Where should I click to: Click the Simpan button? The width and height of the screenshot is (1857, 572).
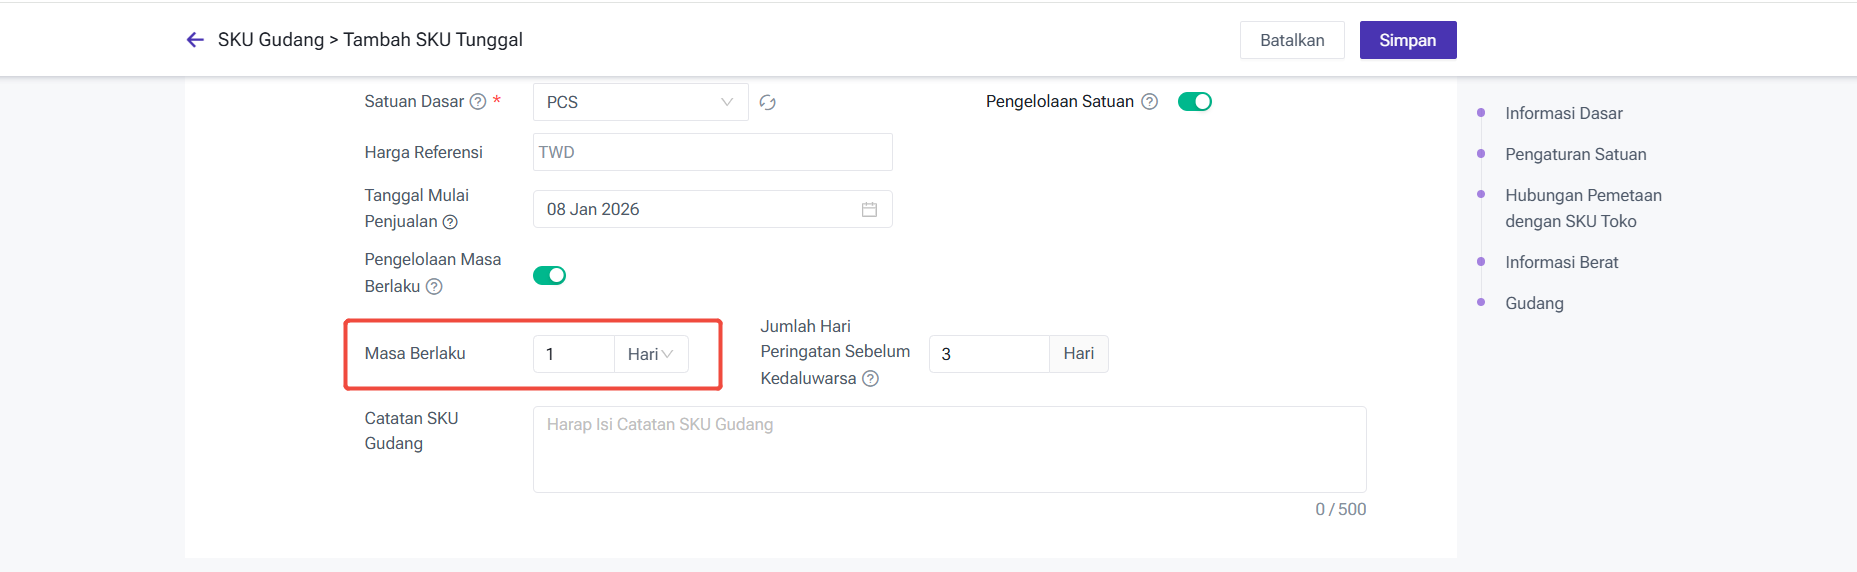pos(1407,40)
